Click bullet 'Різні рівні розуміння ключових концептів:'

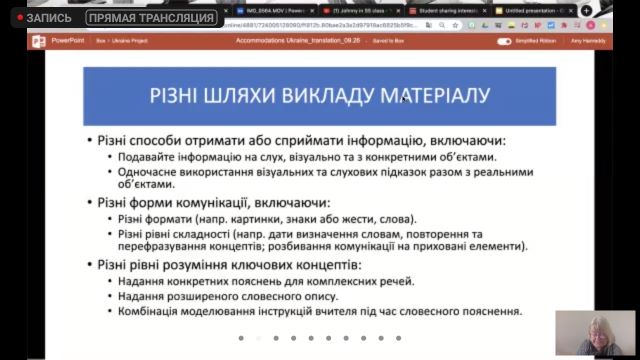coord(229,265)
